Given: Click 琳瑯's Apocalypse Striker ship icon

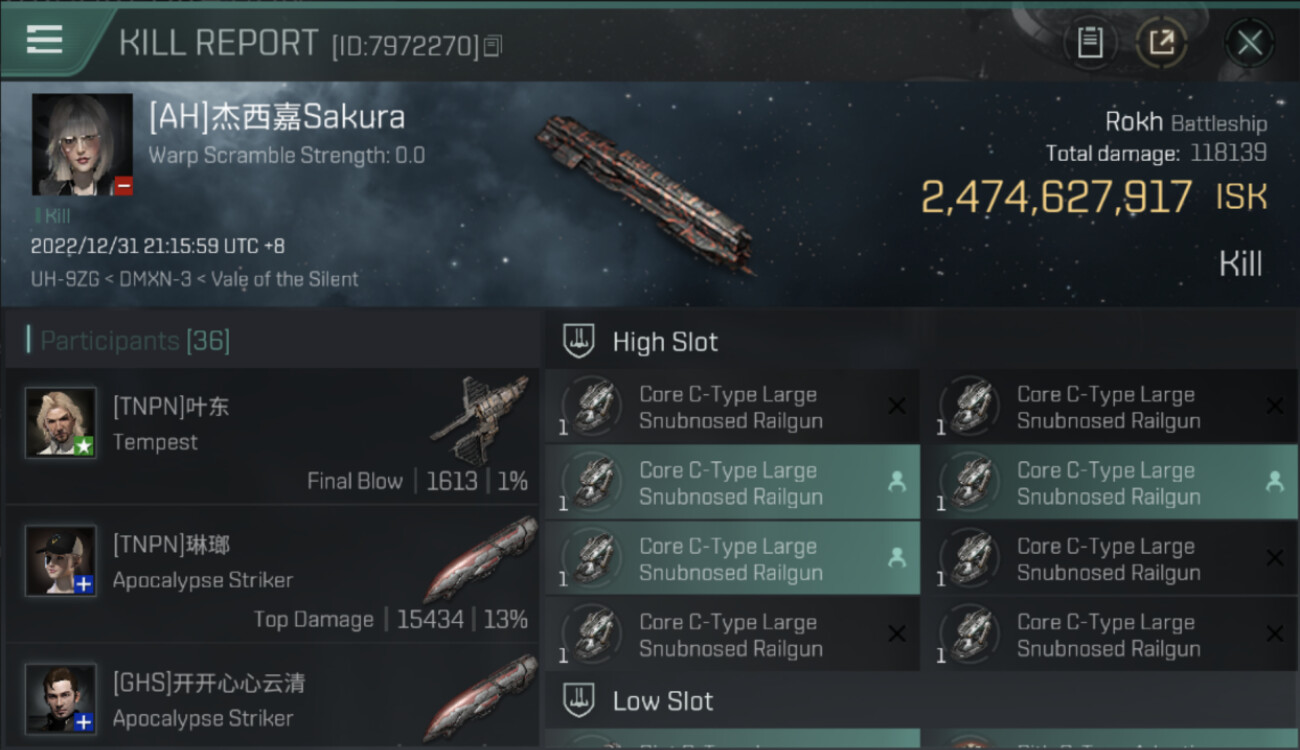Looking at the screenshot, I should coord(479,560).
